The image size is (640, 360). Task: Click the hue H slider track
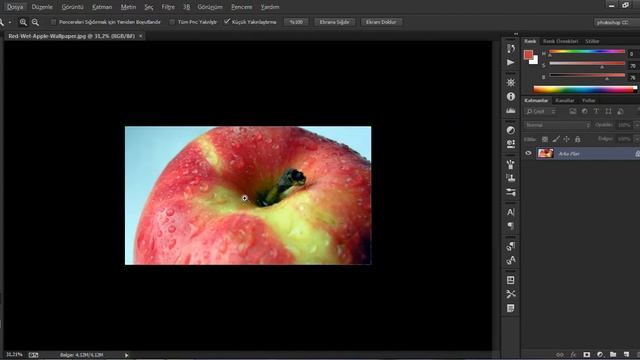pyautogui.click(x=587, y=52)
